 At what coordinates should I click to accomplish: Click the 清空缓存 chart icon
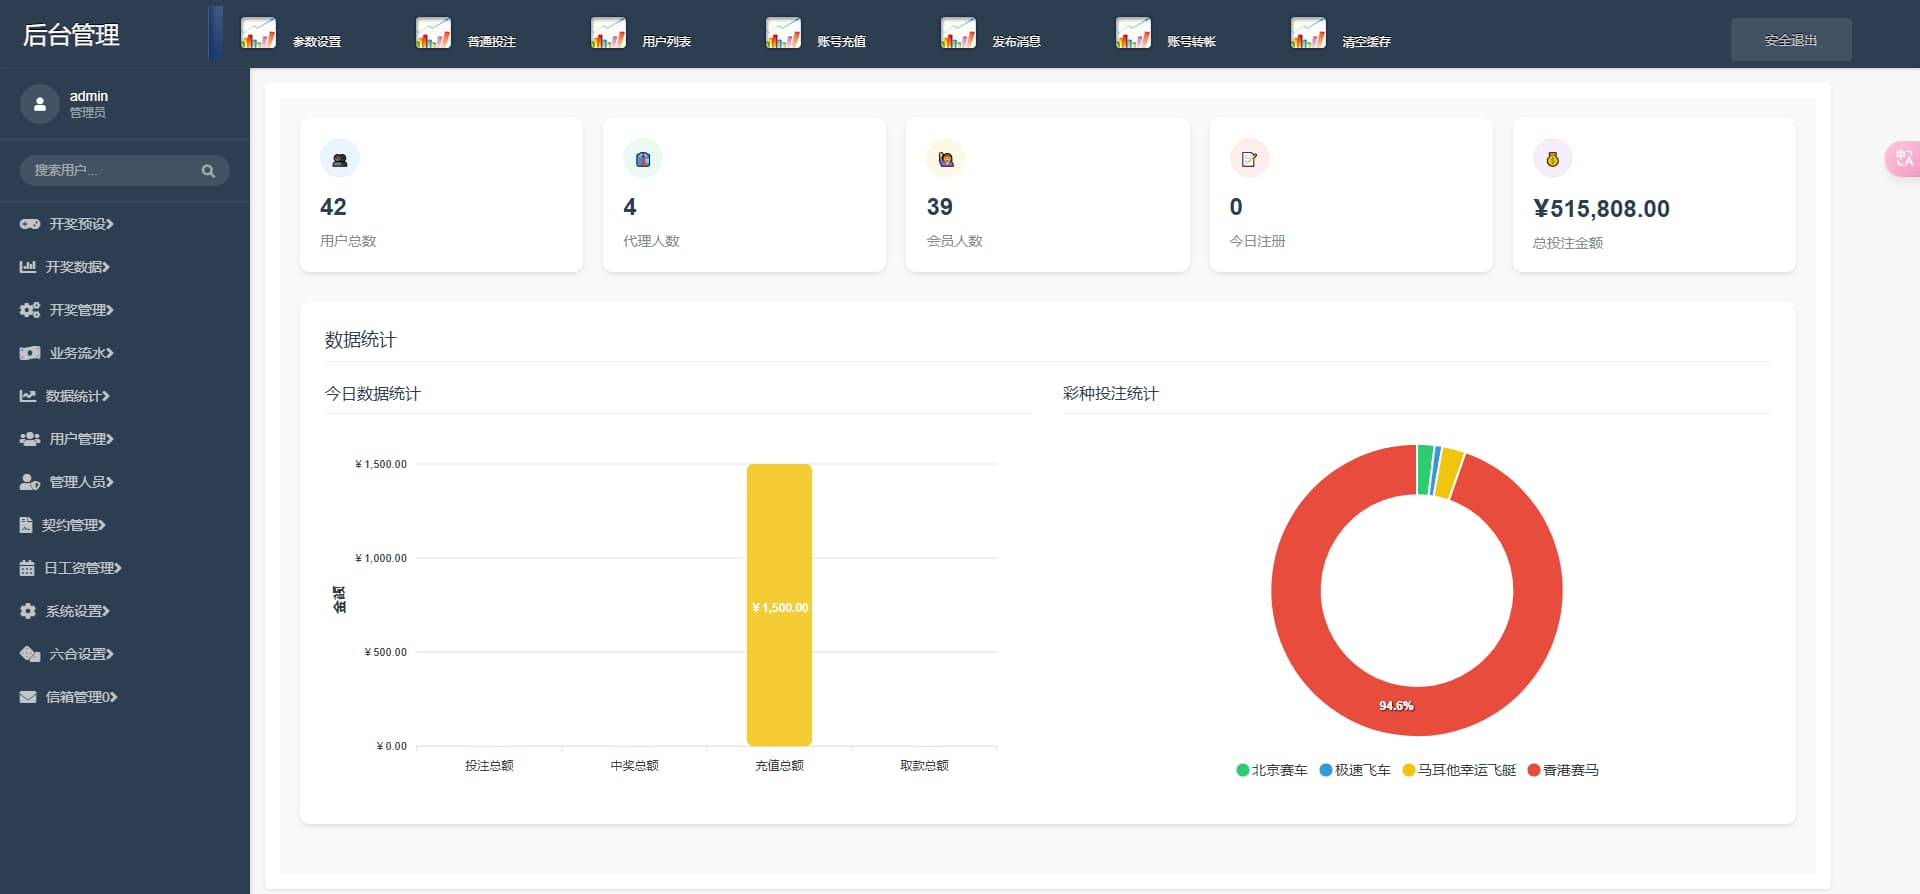point(1308,33)
